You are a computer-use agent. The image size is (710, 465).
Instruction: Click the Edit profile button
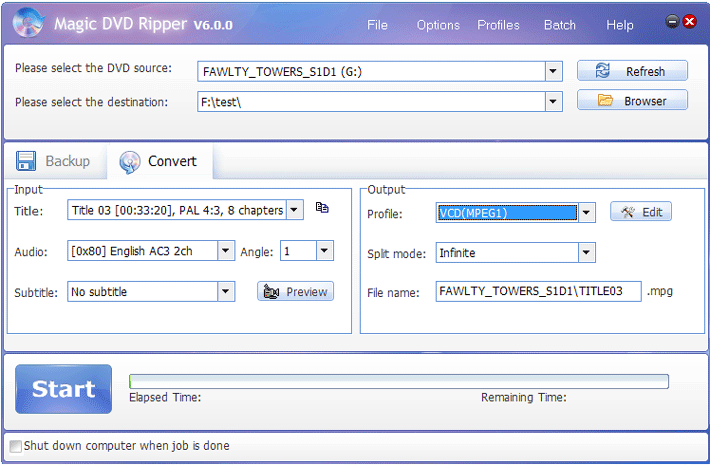pyautogui.click(x=641, y=212)
